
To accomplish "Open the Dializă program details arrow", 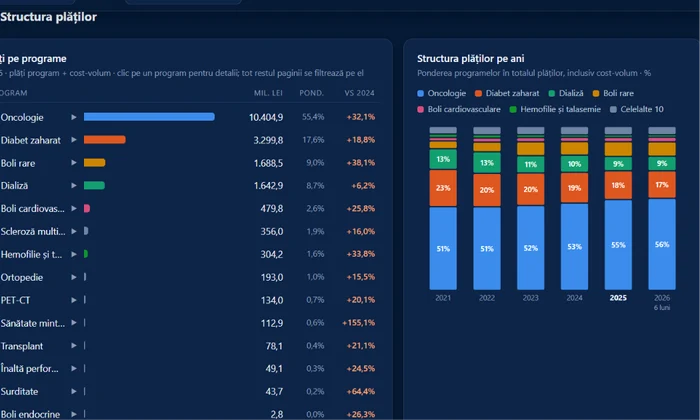I will 74,185.
